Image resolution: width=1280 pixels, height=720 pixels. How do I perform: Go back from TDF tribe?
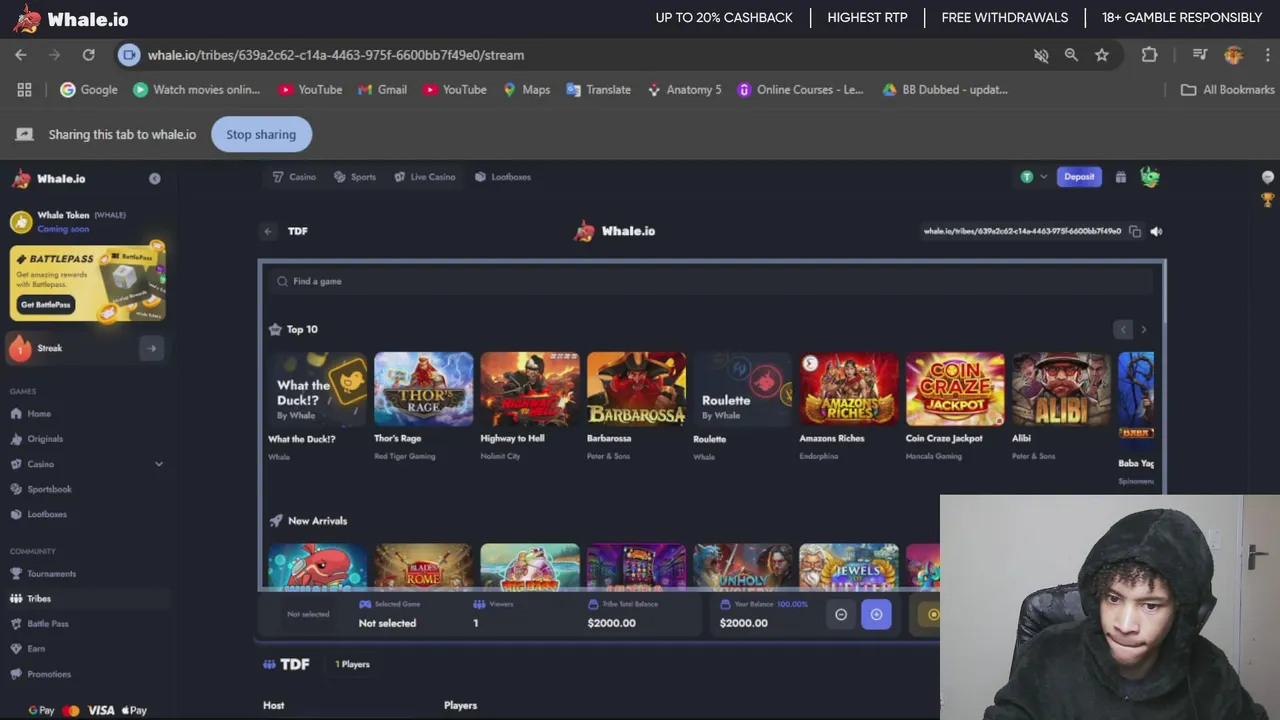pyautogui.click(x=268, y=231)
